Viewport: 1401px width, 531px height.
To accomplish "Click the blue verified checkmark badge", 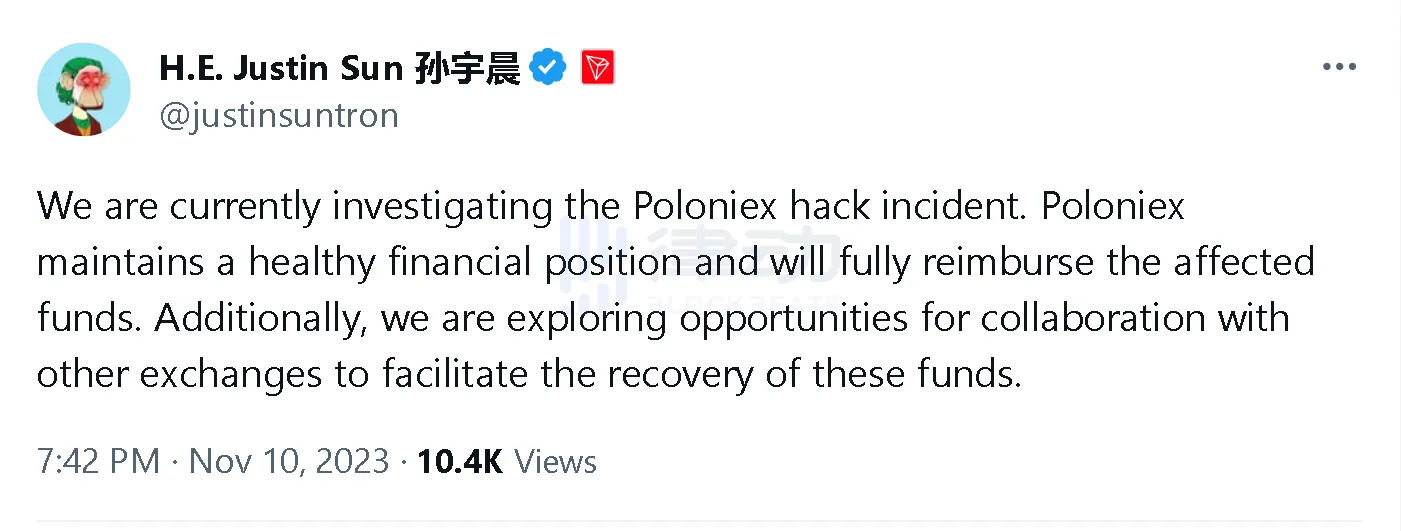I will (x=547, y=68).
